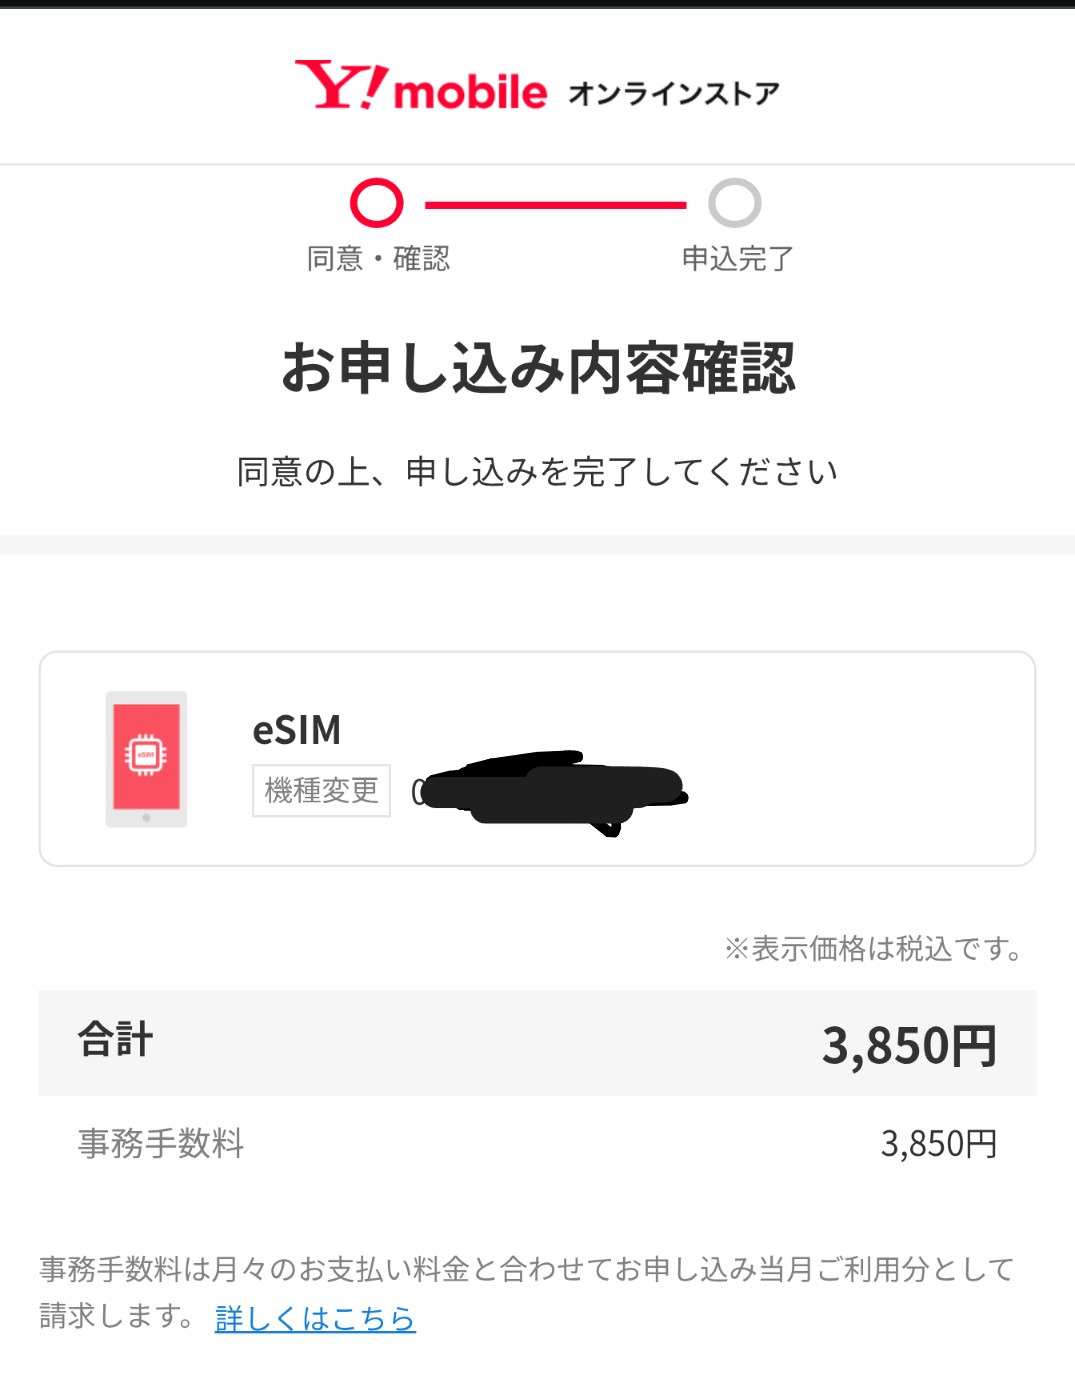Click the 事務手数料 label
This screenshot has height=1383, width=1075.
click(x=161, y=1143)
